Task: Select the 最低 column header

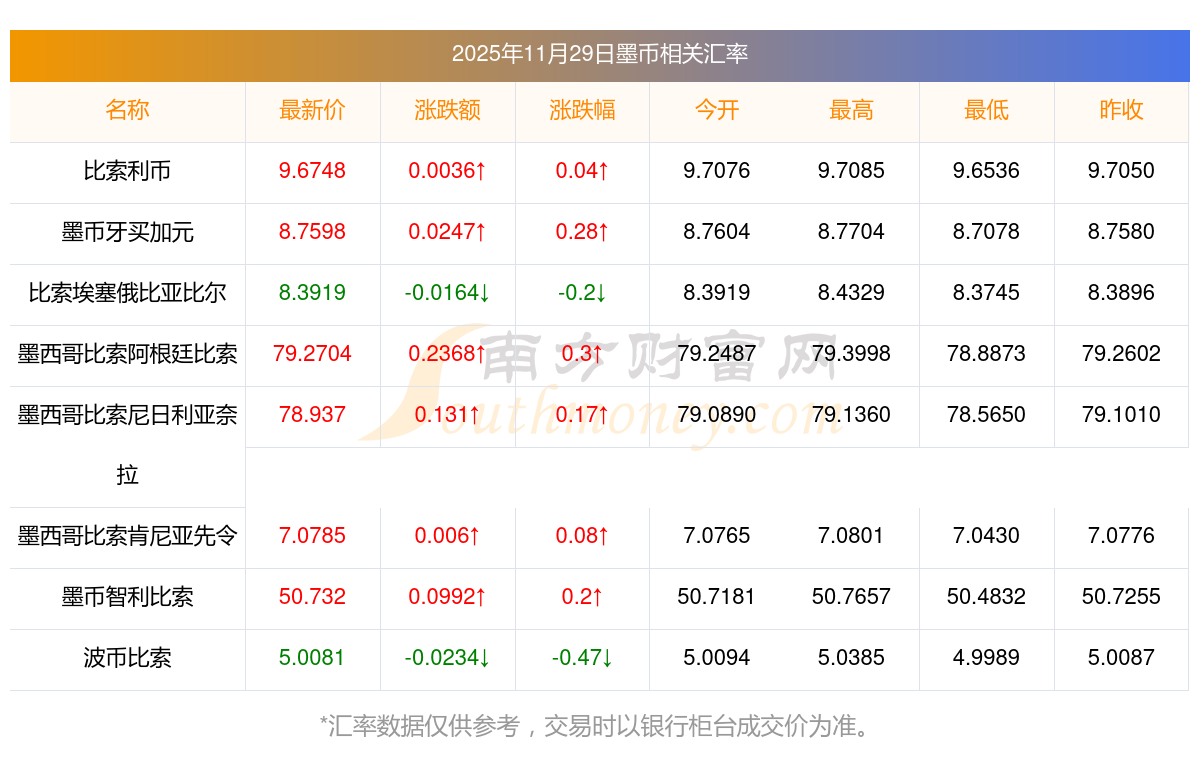Action: 986,111
